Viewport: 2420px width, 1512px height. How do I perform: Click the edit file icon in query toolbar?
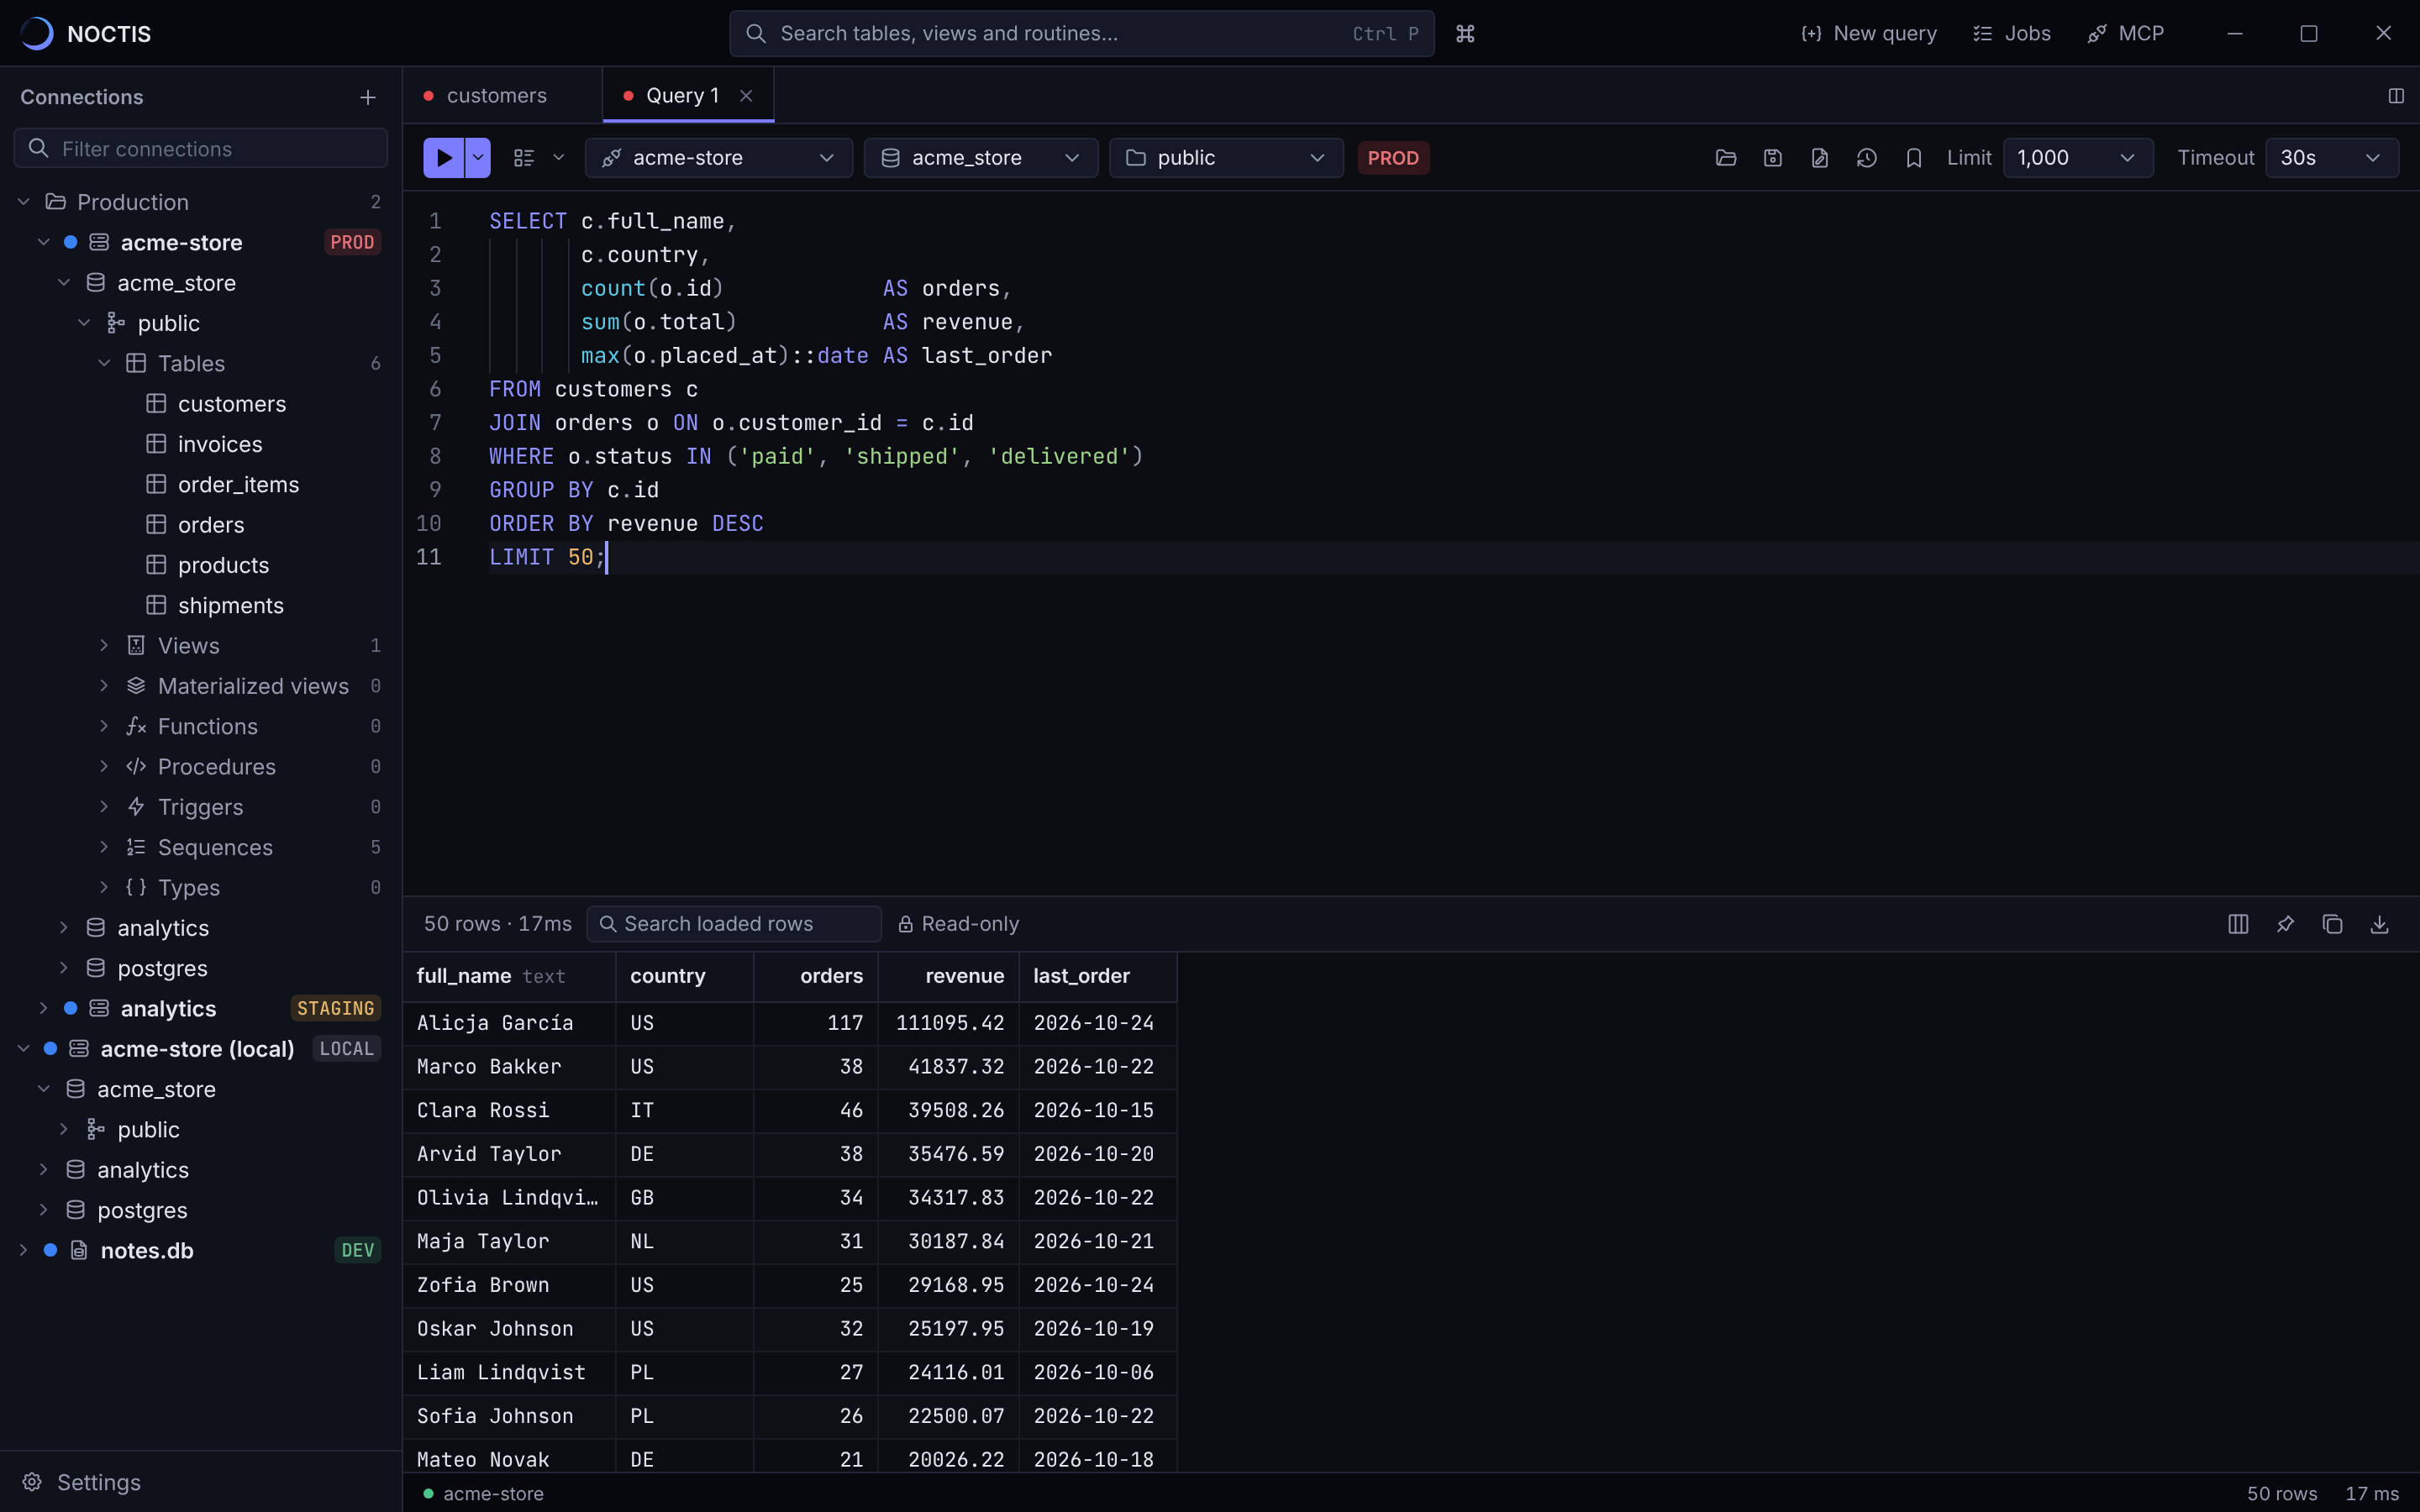[x=1820, y=158]
